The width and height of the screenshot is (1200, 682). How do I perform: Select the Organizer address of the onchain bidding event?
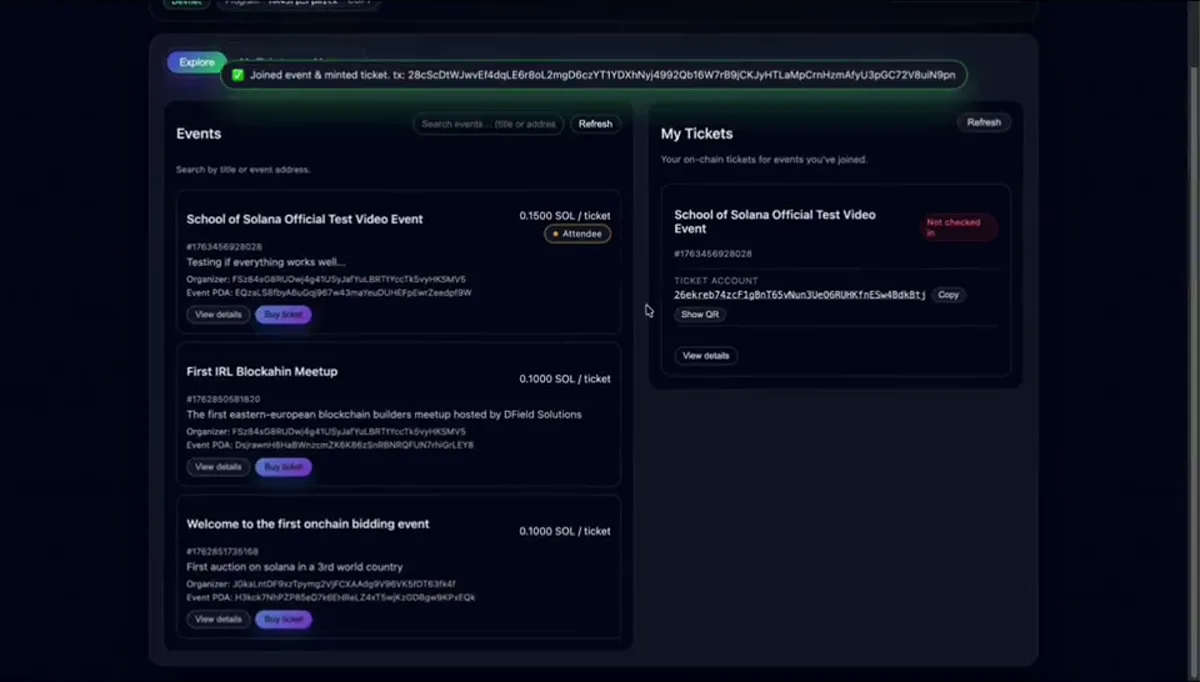coord(343,584)
